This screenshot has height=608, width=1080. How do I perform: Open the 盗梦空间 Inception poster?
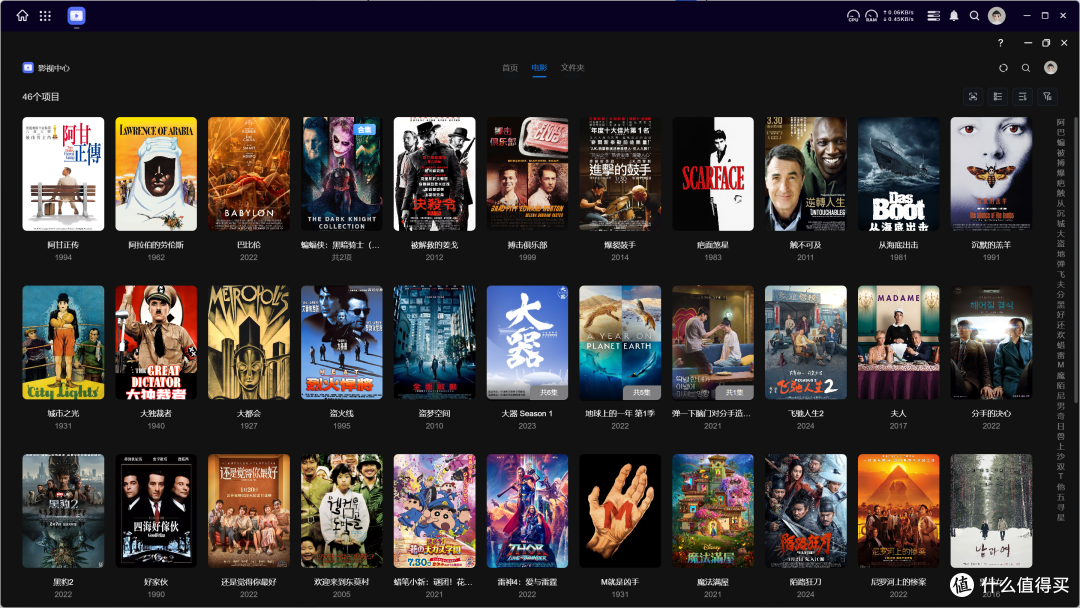435,342
